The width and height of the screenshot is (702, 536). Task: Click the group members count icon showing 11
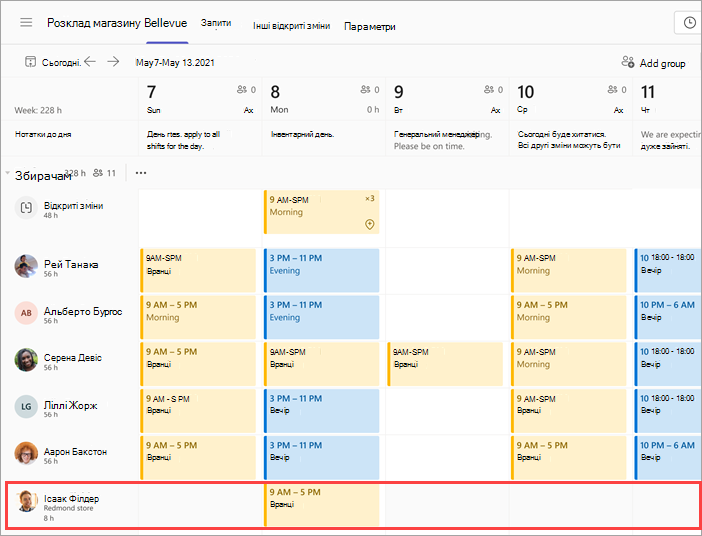click(x=98, y=173)
